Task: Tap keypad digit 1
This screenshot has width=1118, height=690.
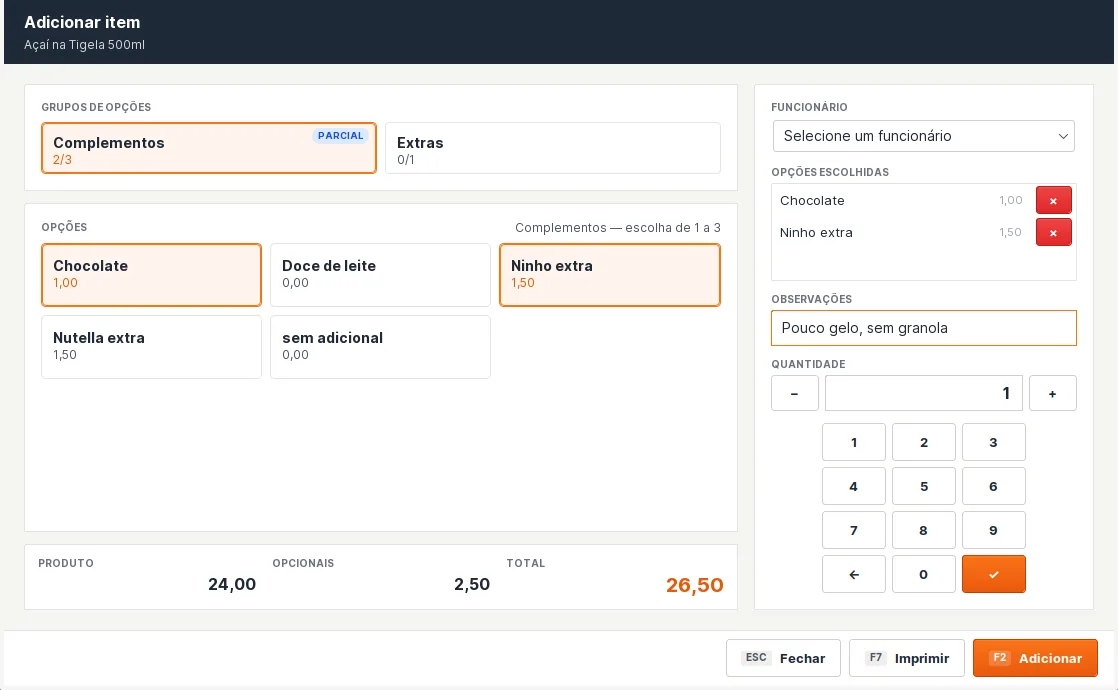Action: coord(853,442)
